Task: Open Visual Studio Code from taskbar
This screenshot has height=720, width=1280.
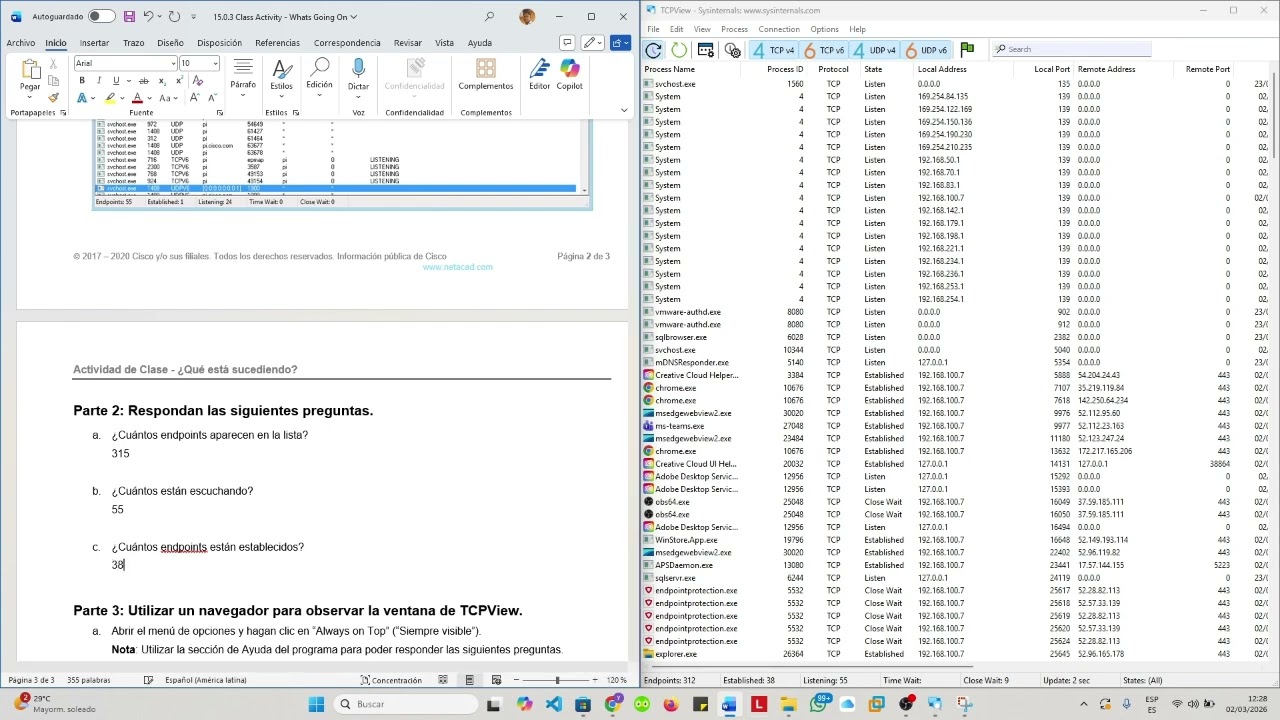Action: [x=554, y=704]
